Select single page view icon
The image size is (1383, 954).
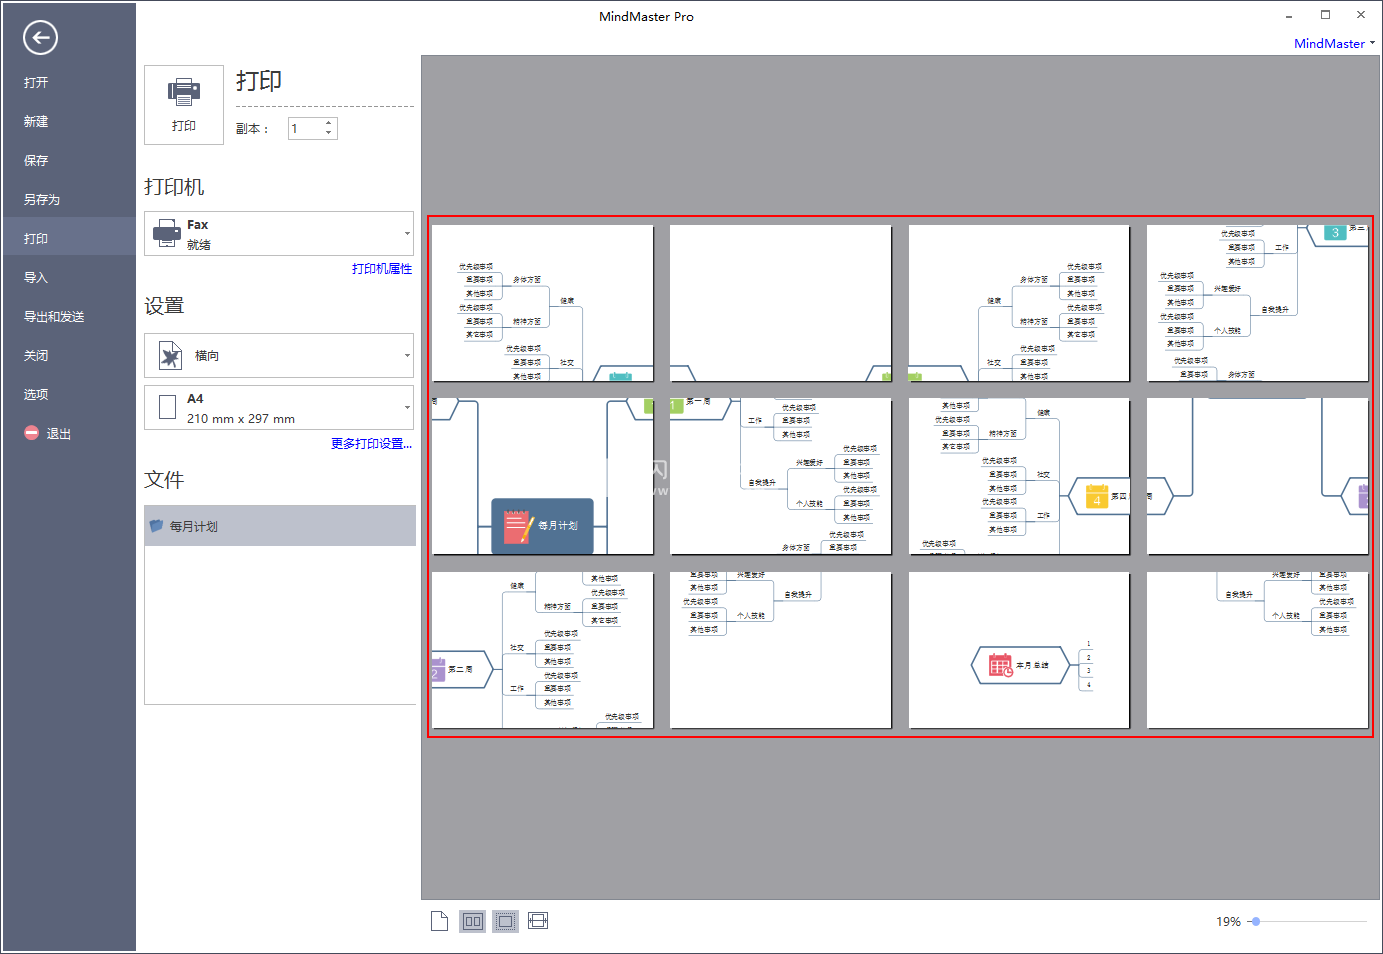coord(439,921)
